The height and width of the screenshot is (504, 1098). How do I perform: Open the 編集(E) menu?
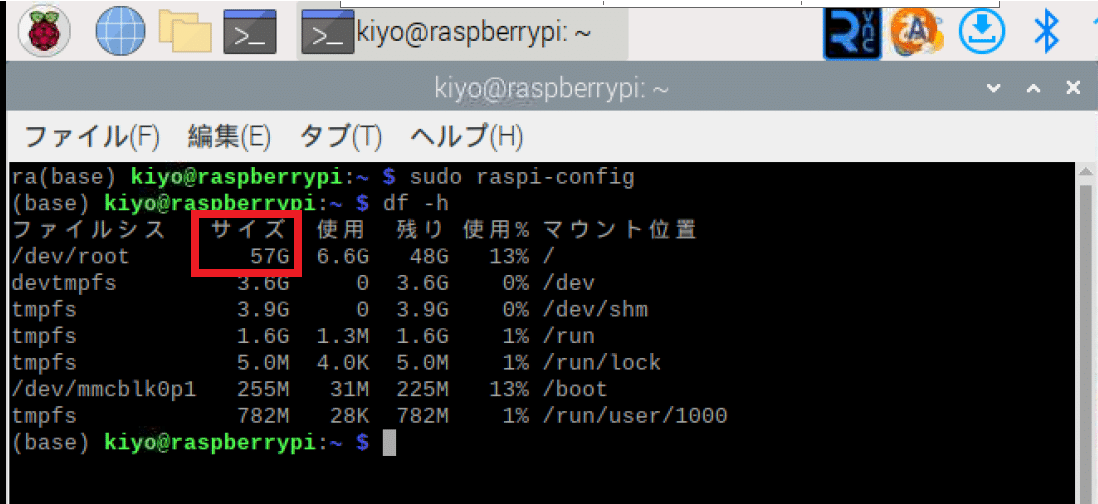[229, 136]
